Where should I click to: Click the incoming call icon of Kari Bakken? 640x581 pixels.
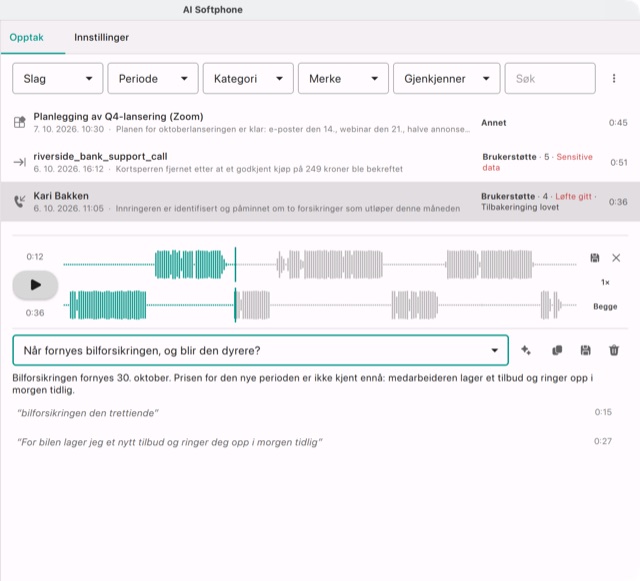20,201
